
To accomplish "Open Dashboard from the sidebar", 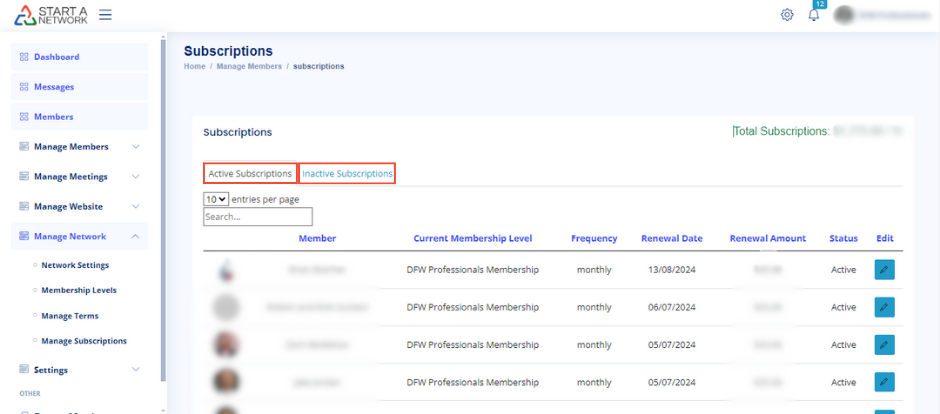I will (56, 57).
